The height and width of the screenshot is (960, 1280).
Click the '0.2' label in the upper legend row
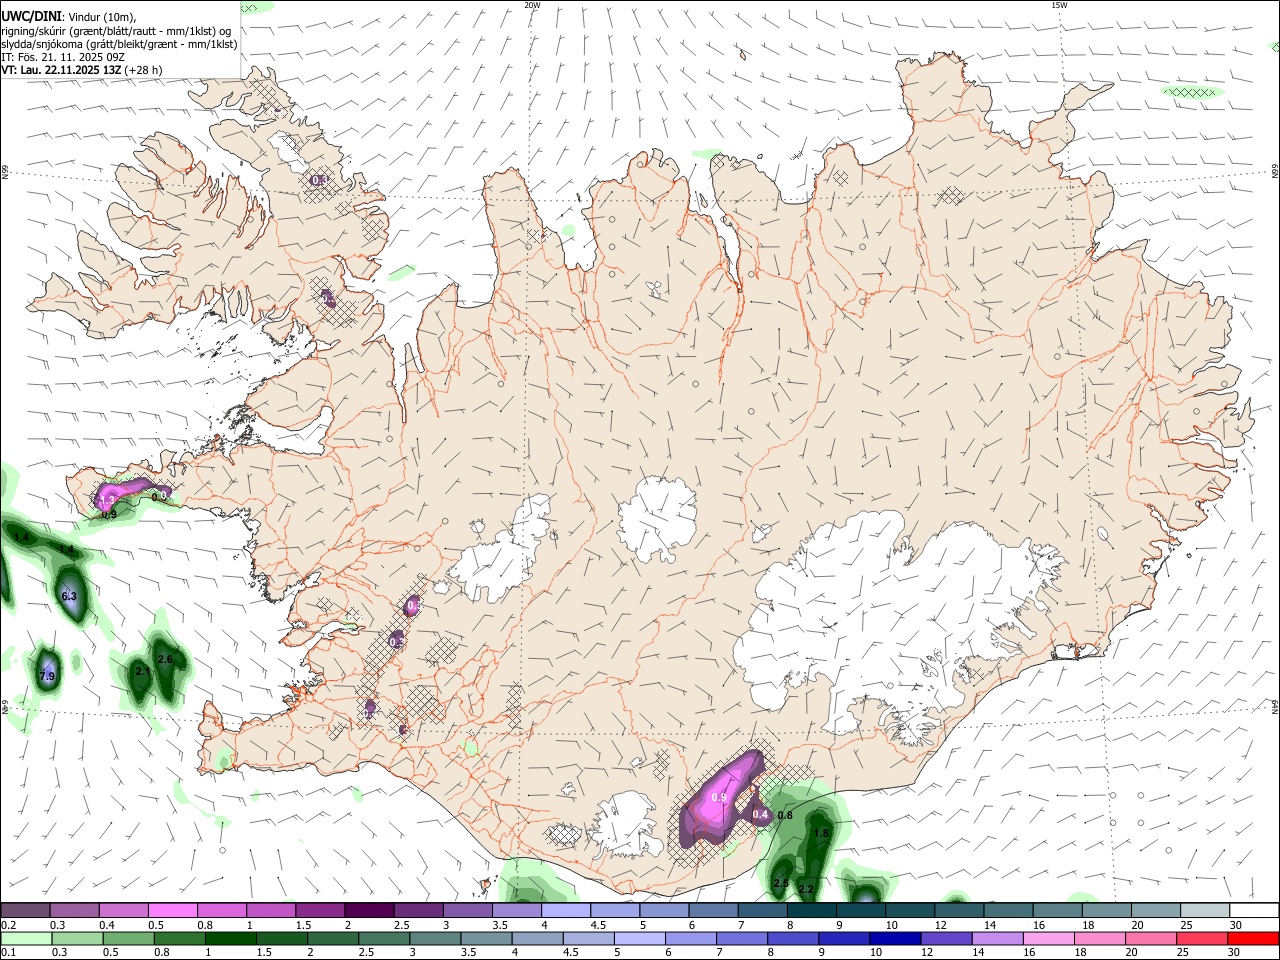coord(9,925)
